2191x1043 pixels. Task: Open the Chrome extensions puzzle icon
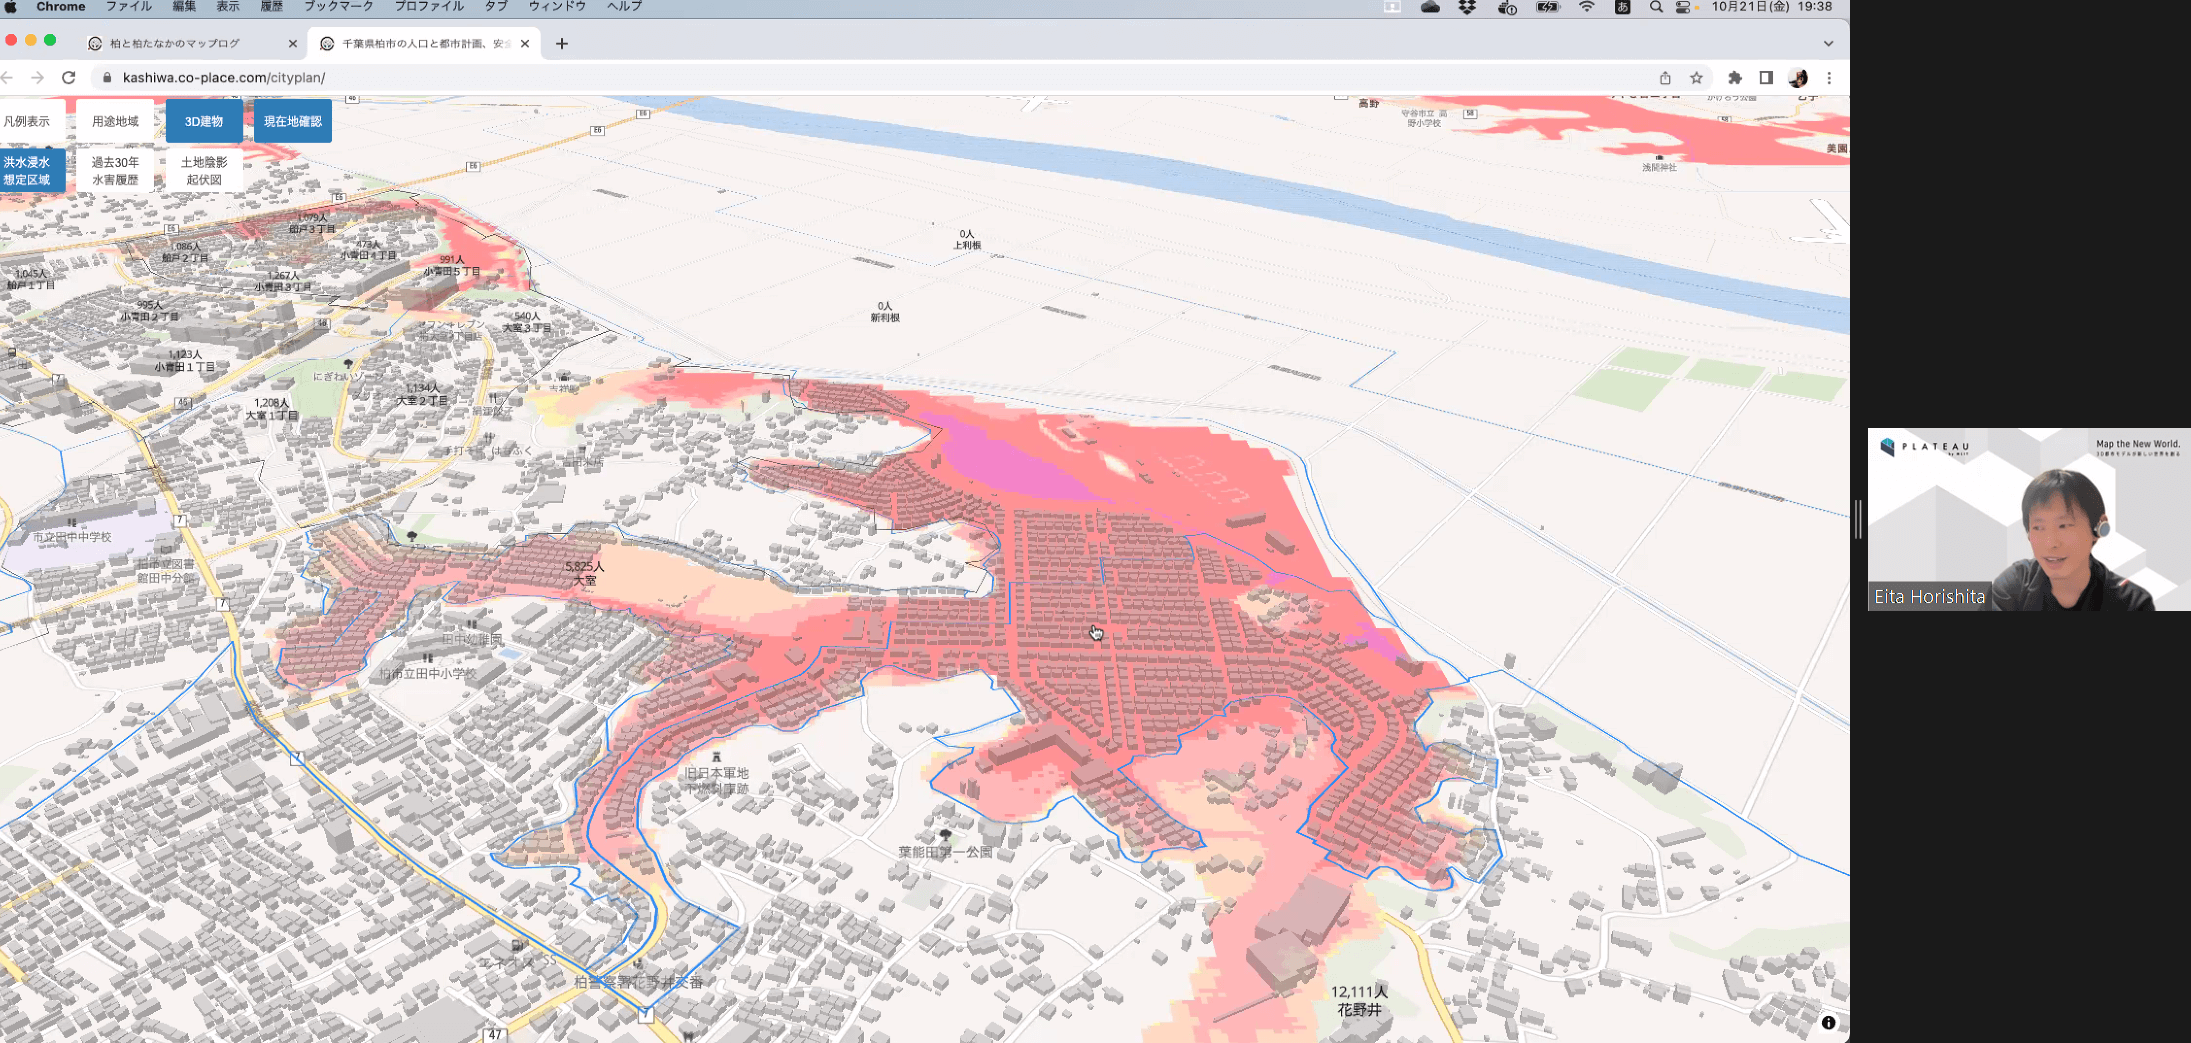pyautogui.click(x=1735, y=78)
